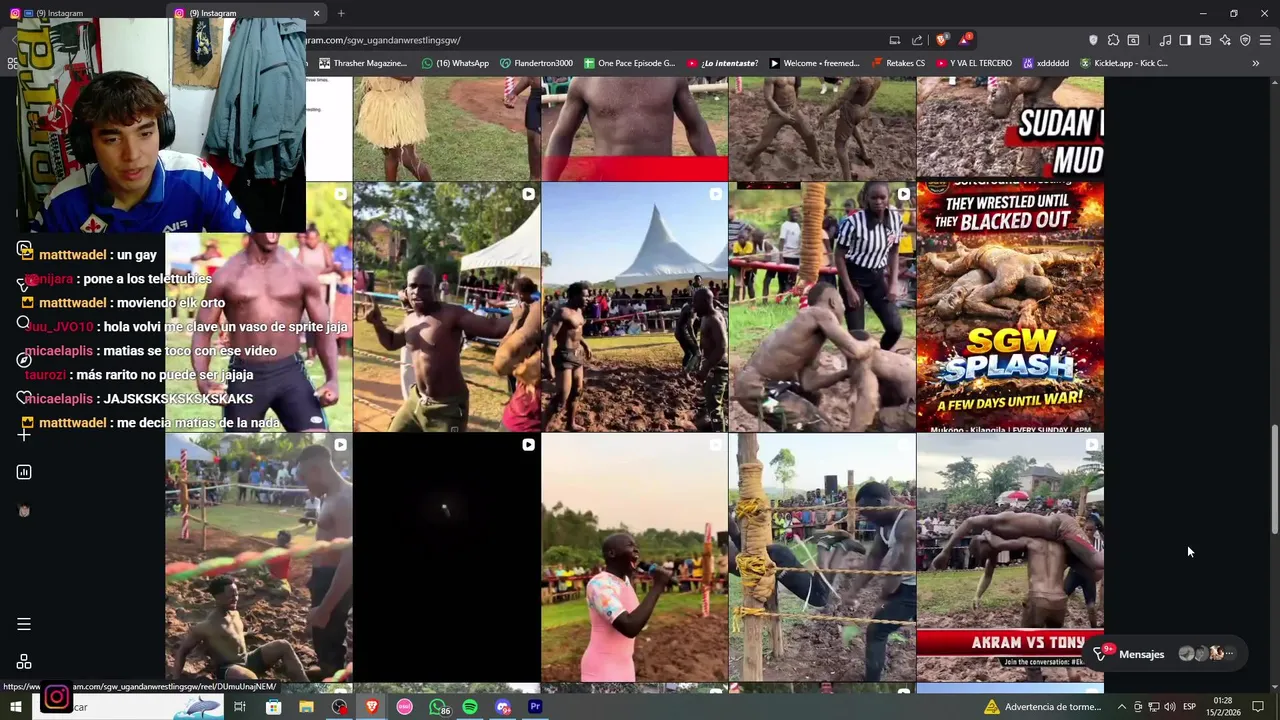Open Instagram More hamburger menu in sidebar
The height and width of the screenshot is (720, 1280).
(x=24, y=624)
